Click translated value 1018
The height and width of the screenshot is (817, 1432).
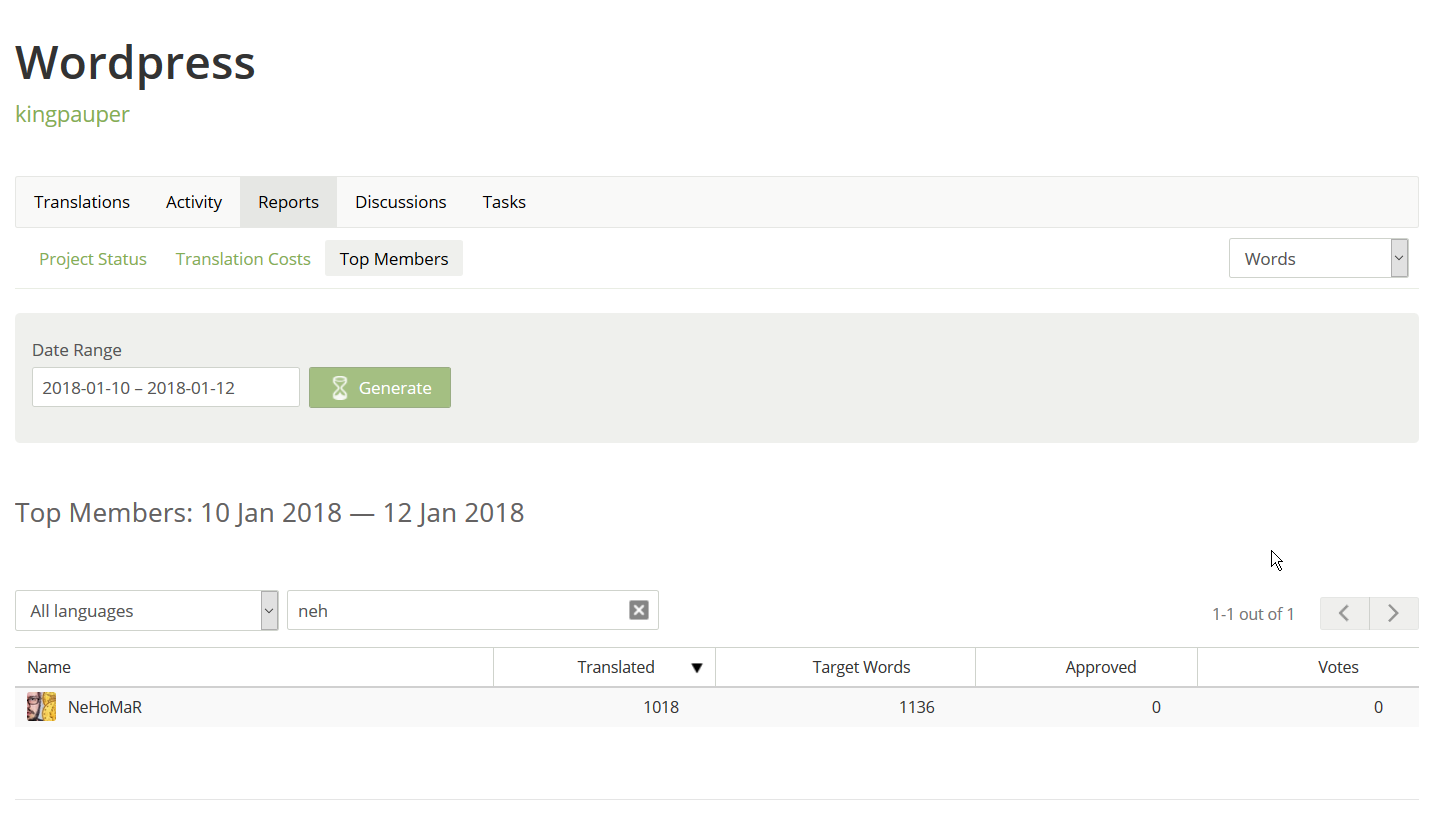pyautogui.click(x=661, y=707)
